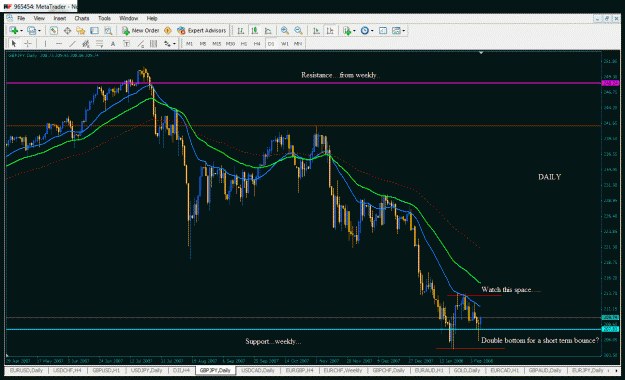Select the Trendline drawing tool
The height and width of the screenshot is (380, 625).
pos(73,43)
